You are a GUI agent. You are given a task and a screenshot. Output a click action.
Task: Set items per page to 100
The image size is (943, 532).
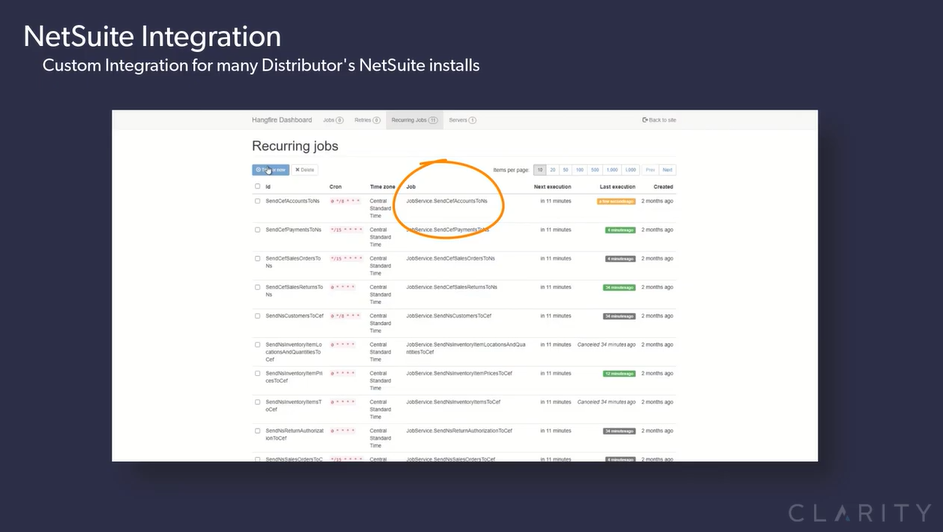coord(580,170)
